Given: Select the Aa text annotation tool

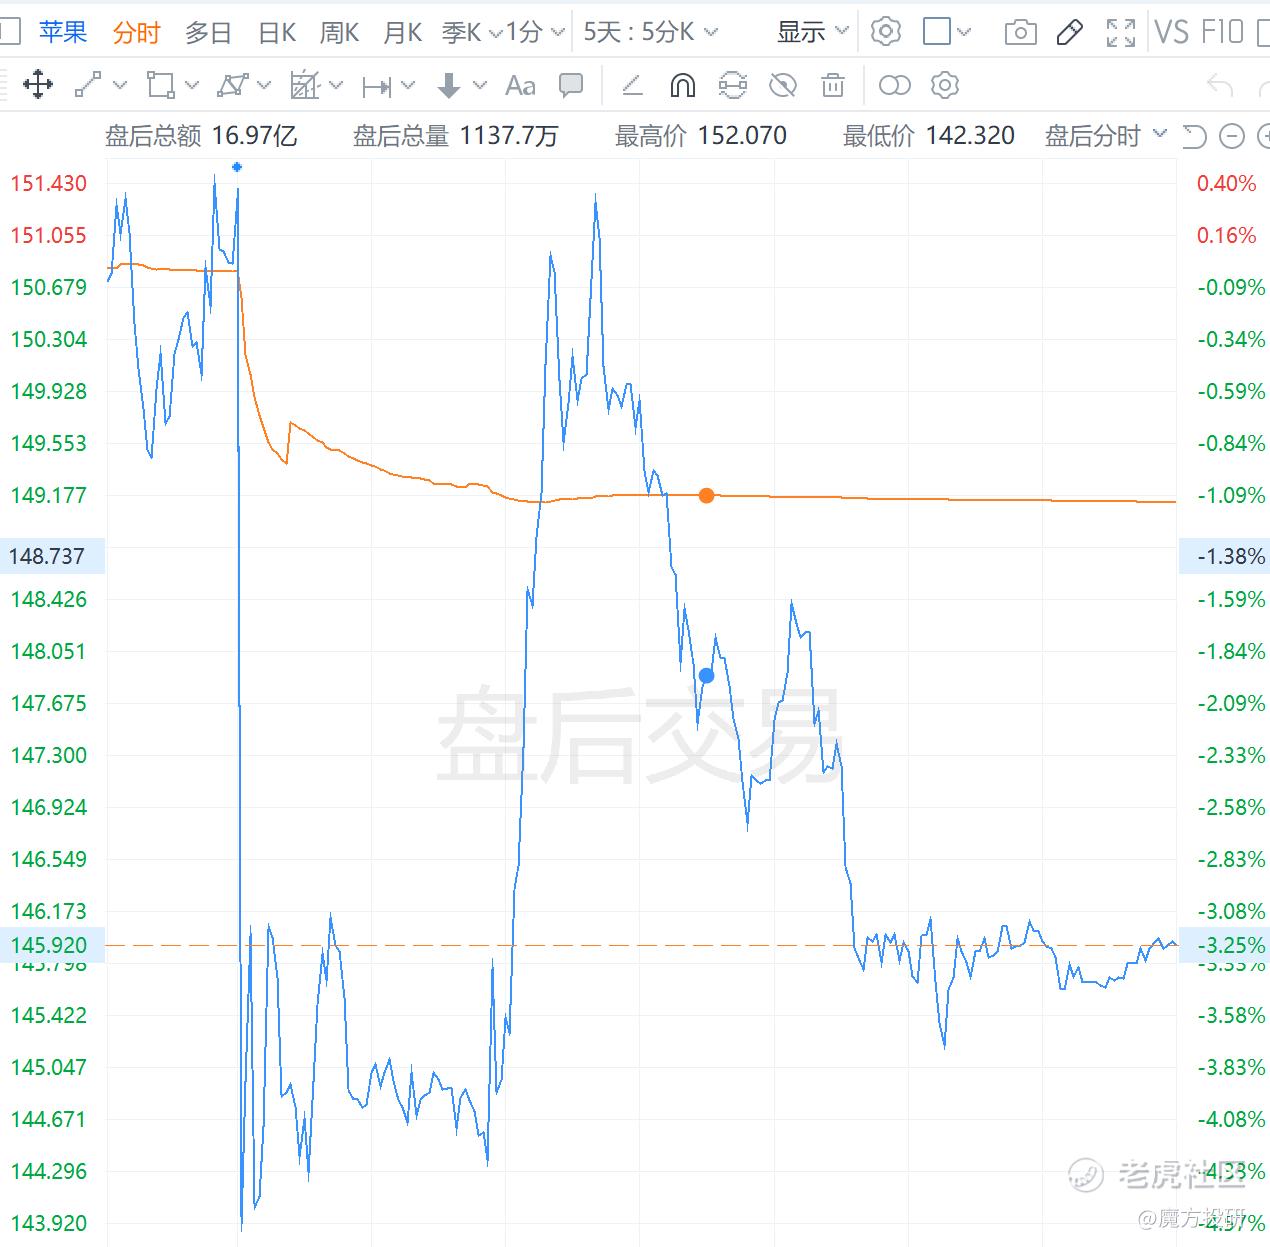Looking at the screenshot, I should tap(520, 86).
